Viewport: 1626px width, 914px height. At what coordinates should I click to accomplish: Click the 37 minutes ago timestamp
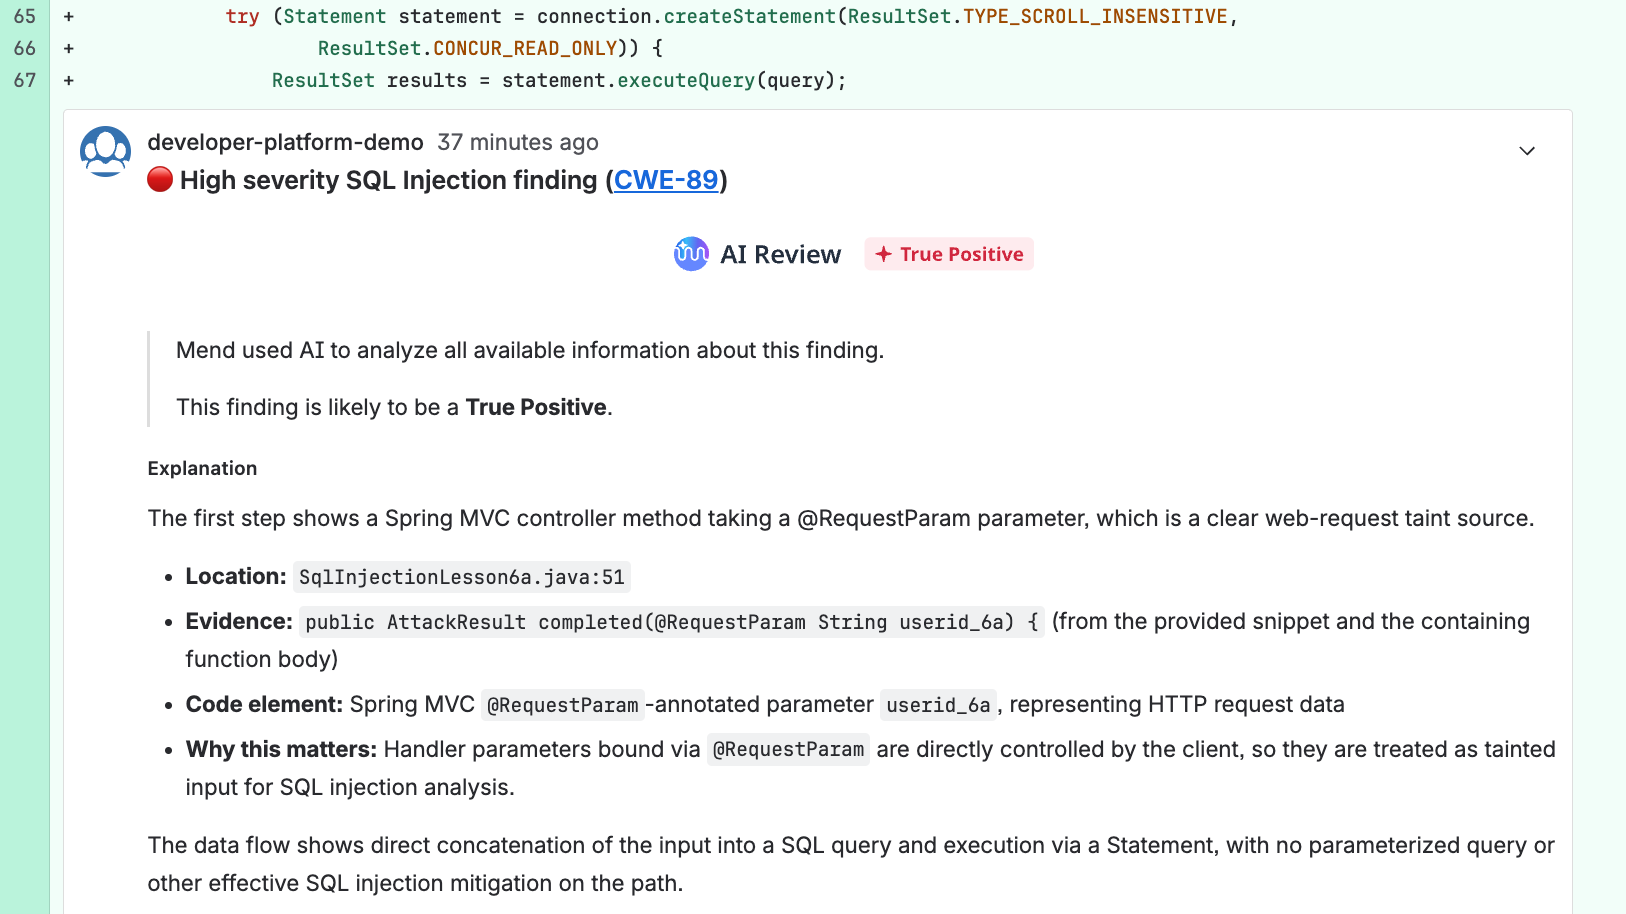(518, 142)
